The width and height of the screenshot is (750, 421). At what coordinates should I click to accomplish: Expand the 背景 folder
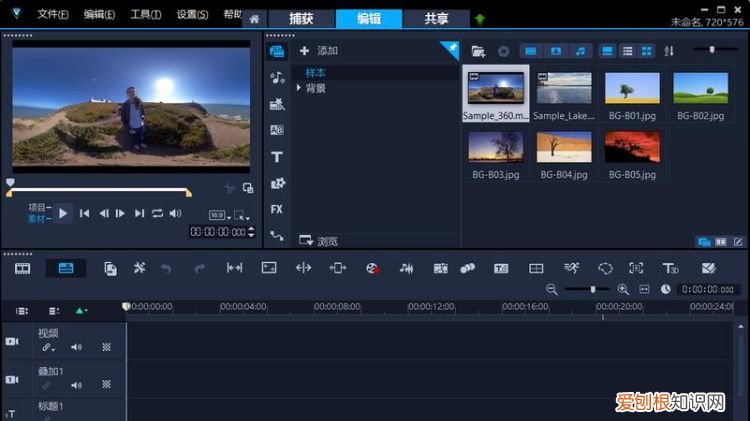[x=299, y=89]
